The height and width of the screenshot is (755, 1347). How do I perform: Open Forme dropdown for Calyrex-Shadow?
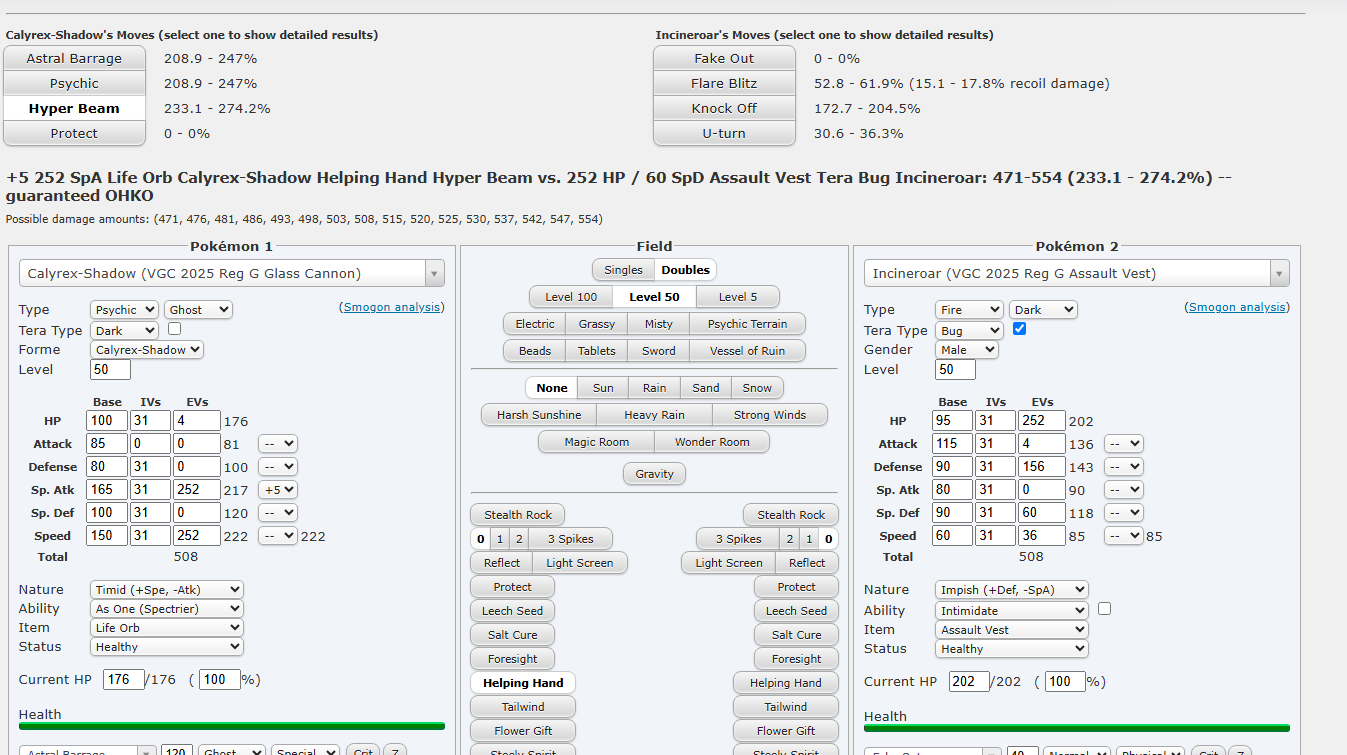147,350
